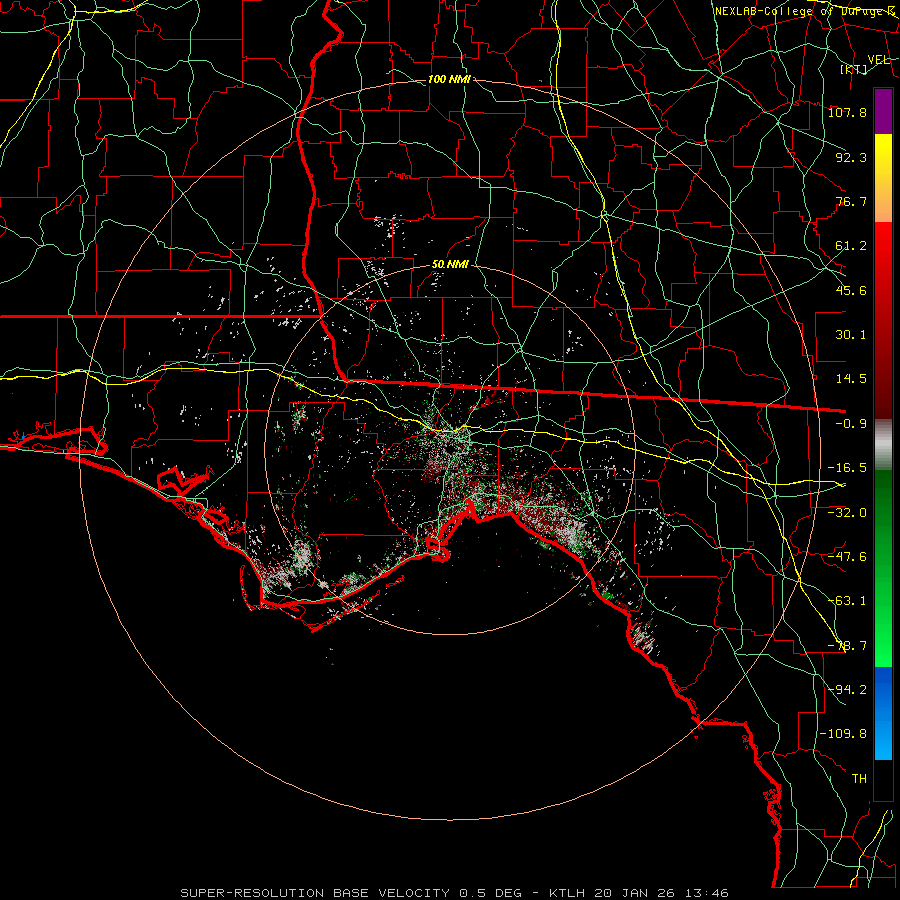Screen dimensions: 900x900
Task: Select the 45.6 legend value
Action: pos(851,290)
